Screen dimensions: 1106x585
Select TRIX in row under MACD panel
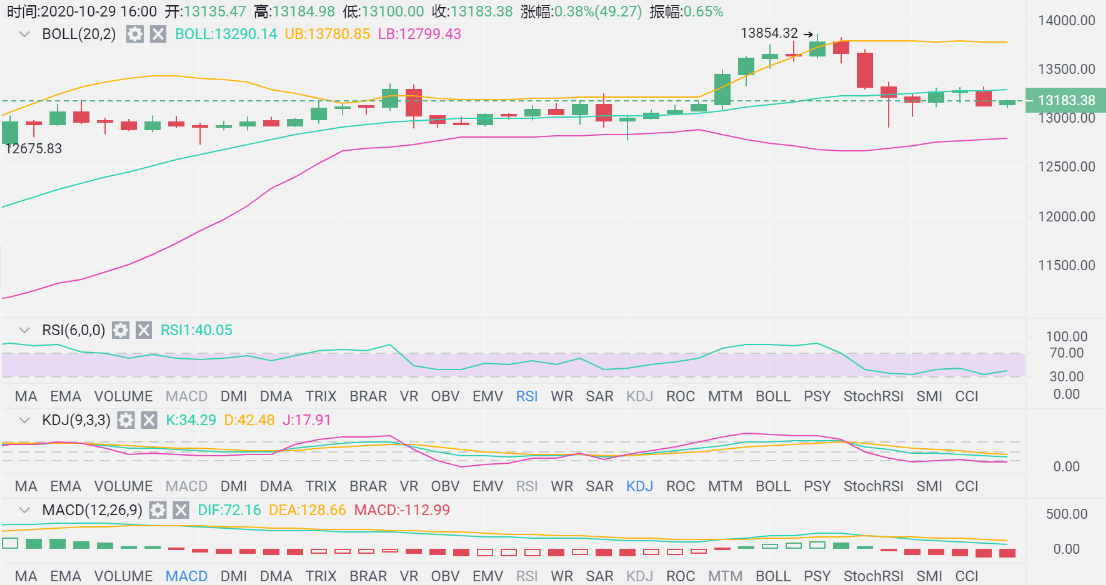[321, 576]
